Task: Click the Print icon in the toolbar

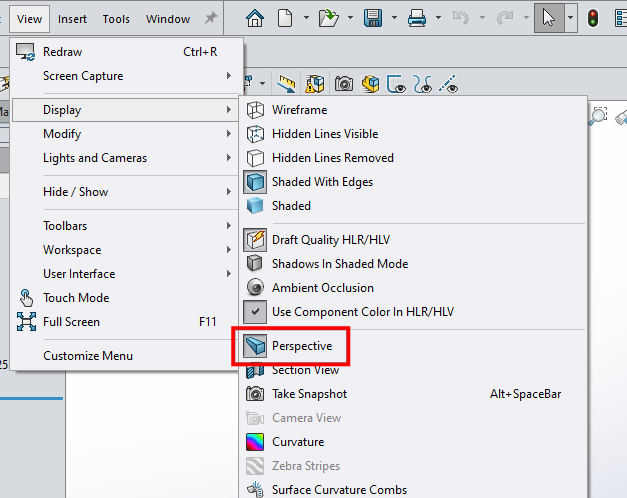Action: coord(418,18)
